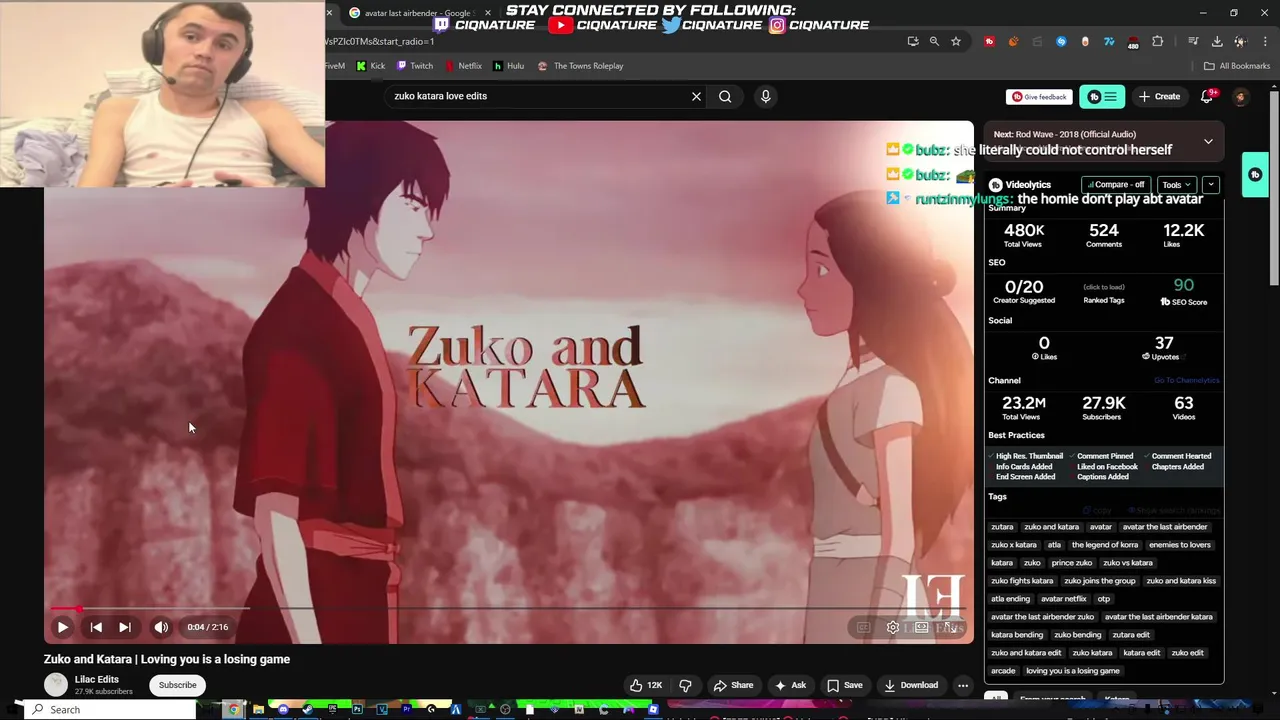Share the video
This screenshot has width=1280, height=720.
click(x=733, y=685)
